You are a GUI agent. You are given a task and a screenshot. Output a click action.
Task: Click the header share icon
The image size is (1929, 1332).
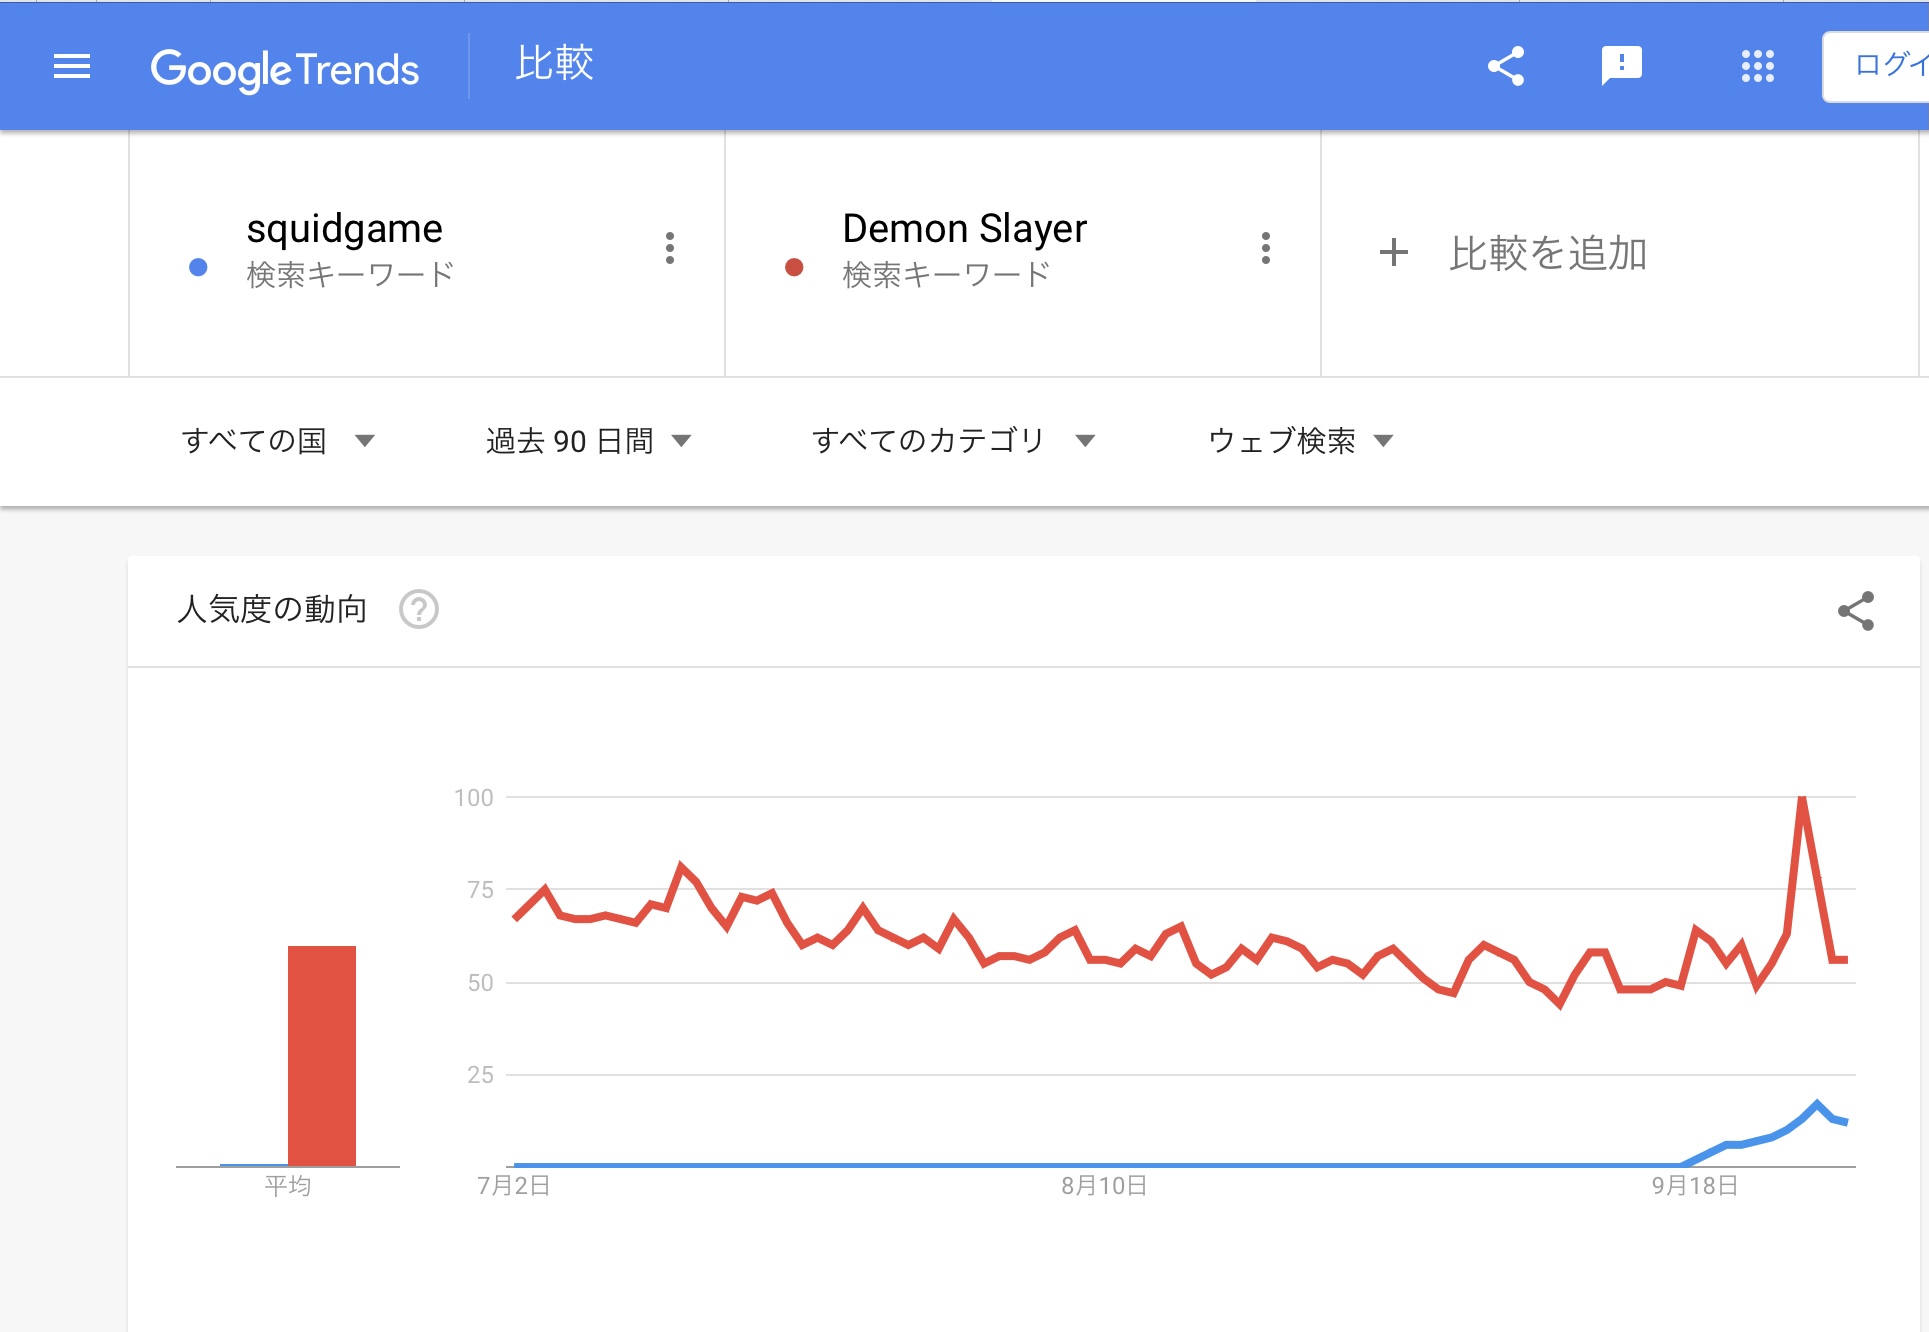1505,67
